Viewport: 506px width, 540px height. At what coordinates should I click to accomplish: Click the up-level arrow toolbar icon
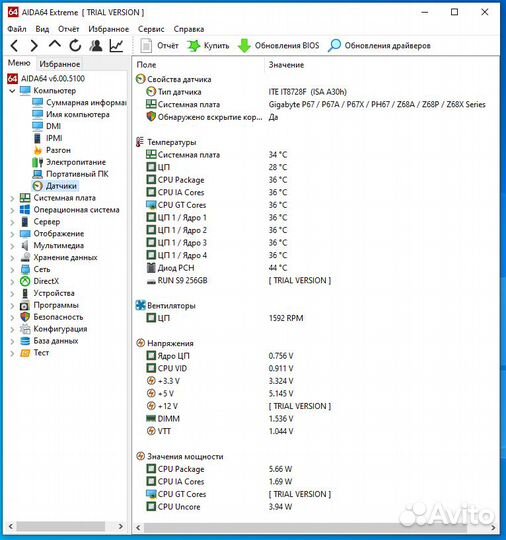coord(55,44)
